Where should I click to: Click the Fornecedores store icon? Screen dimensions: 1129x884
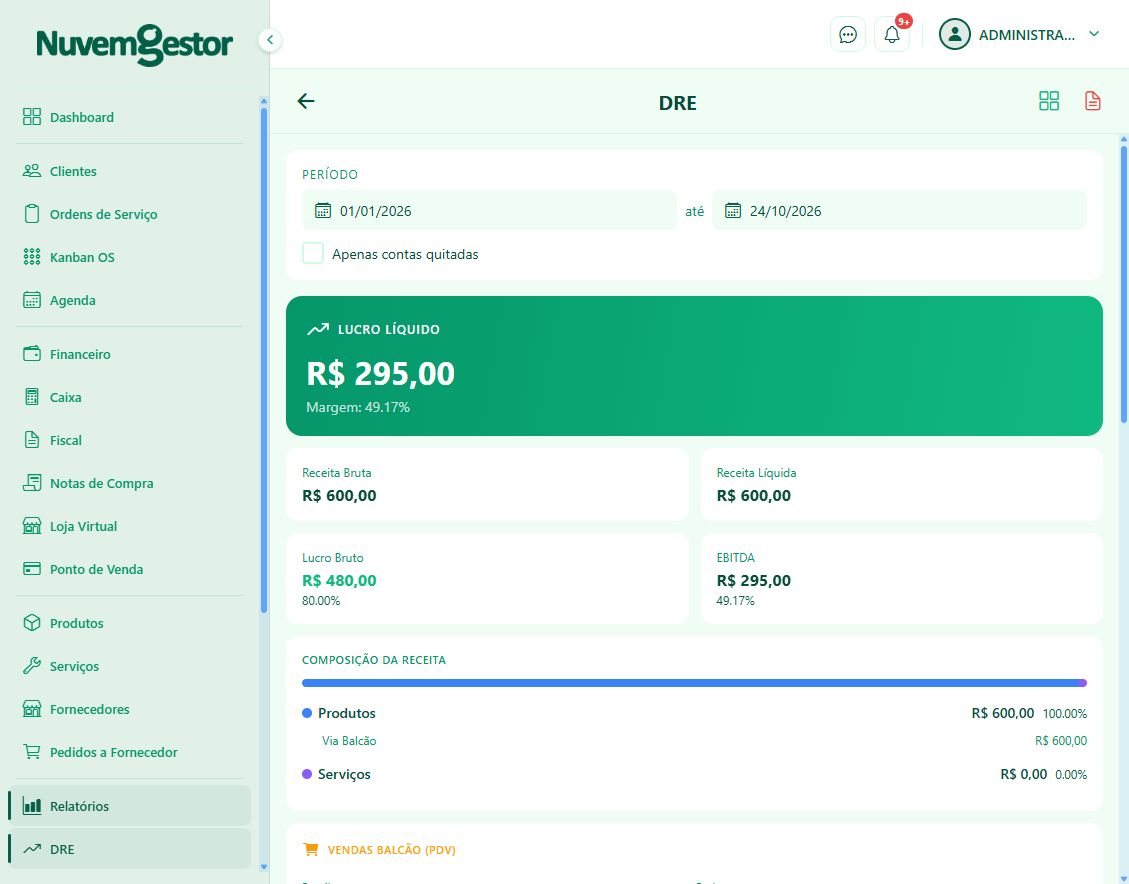pyautogui.click(x=32, y=709)
